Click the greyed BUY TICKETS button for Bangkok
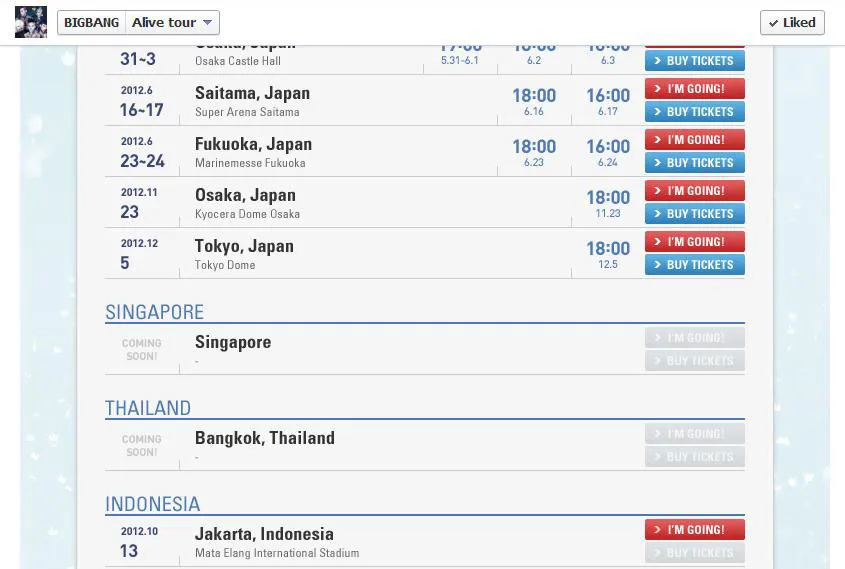 695,457
